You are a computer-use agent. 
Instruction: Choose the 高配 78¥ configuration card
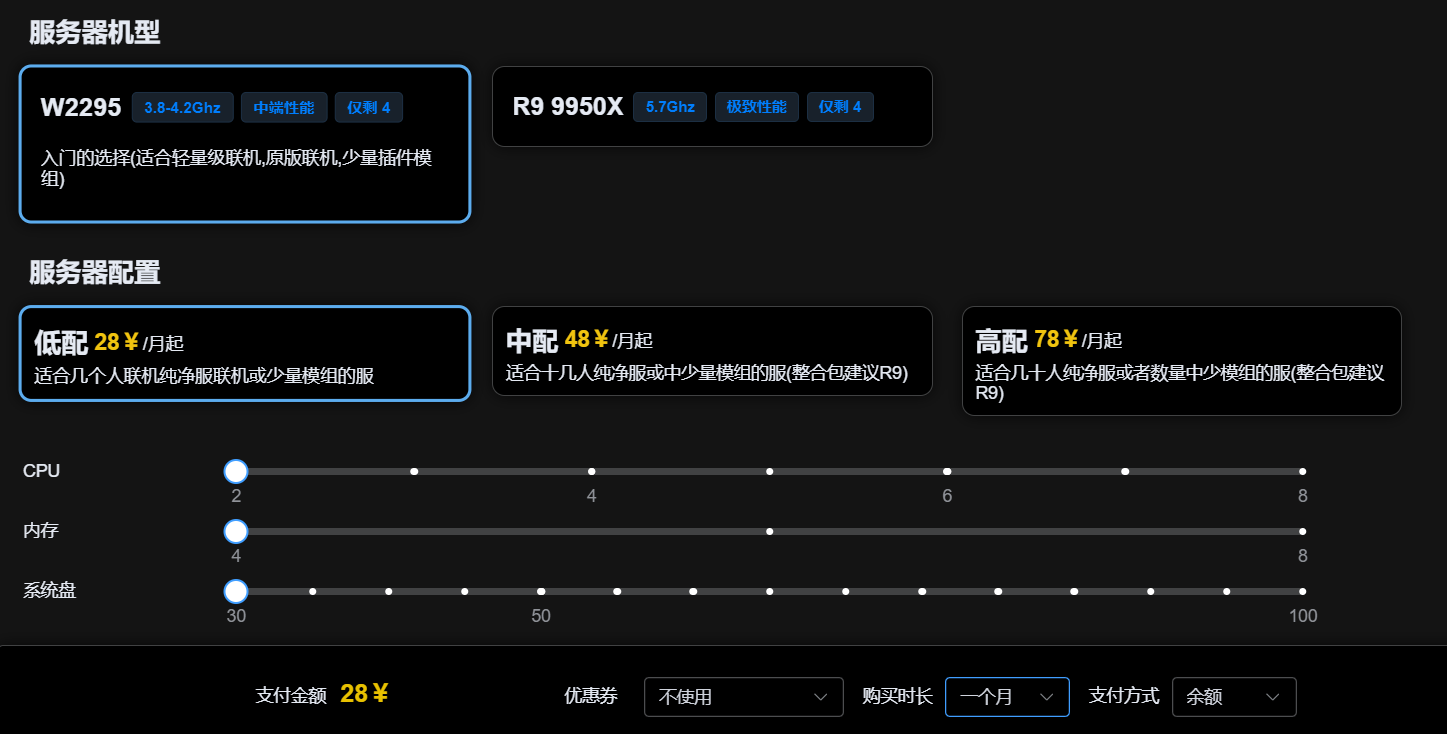[x=1181, y=361]
